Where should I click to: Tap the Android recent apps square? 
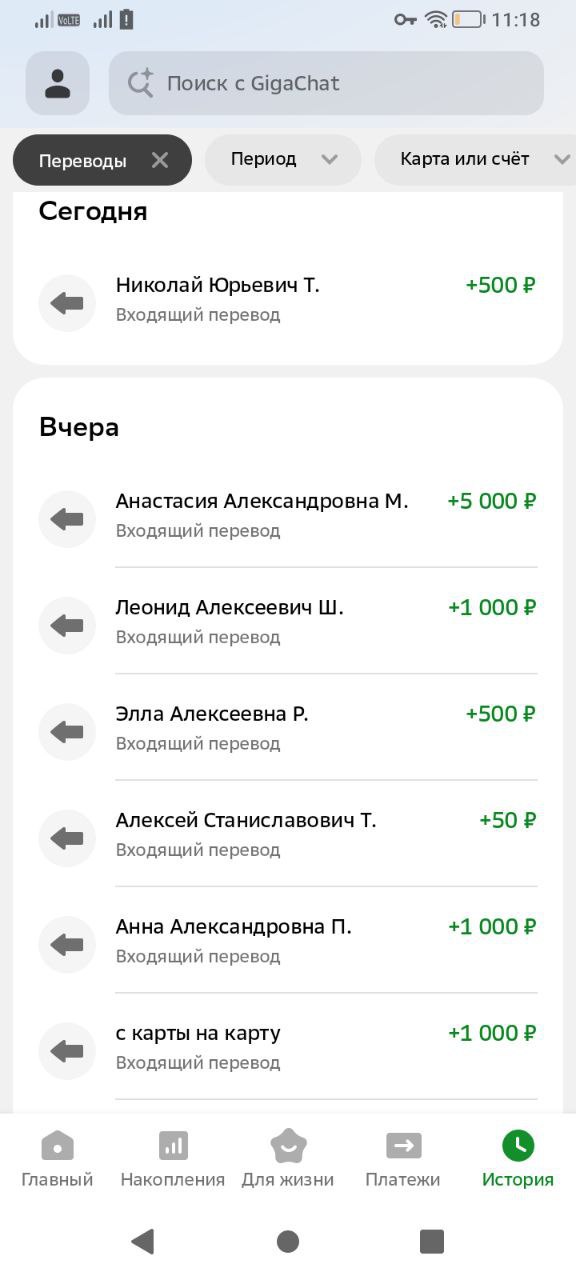coord(432,1241)
